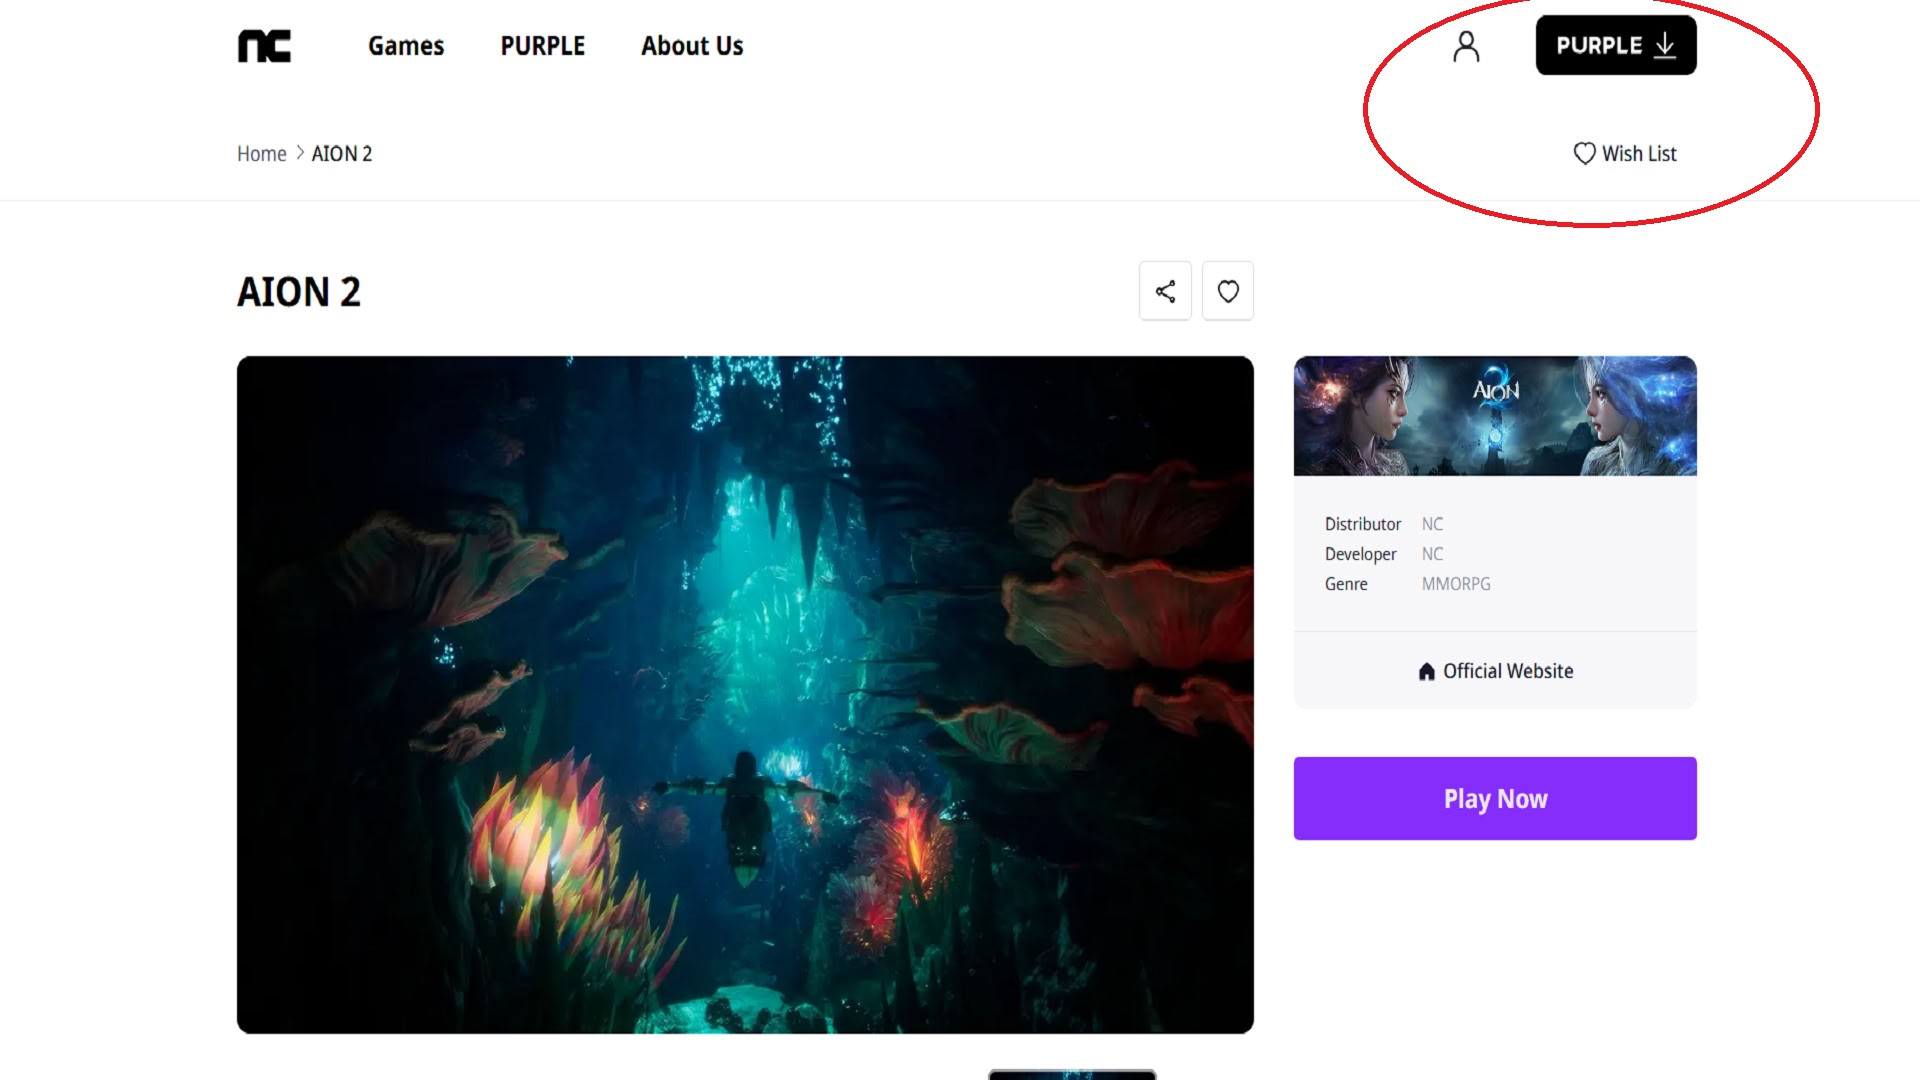This screenshot has height=1080, width=1920.
Task: Click the underwater cave gameplay screenshot
Action: pos(745,695)
